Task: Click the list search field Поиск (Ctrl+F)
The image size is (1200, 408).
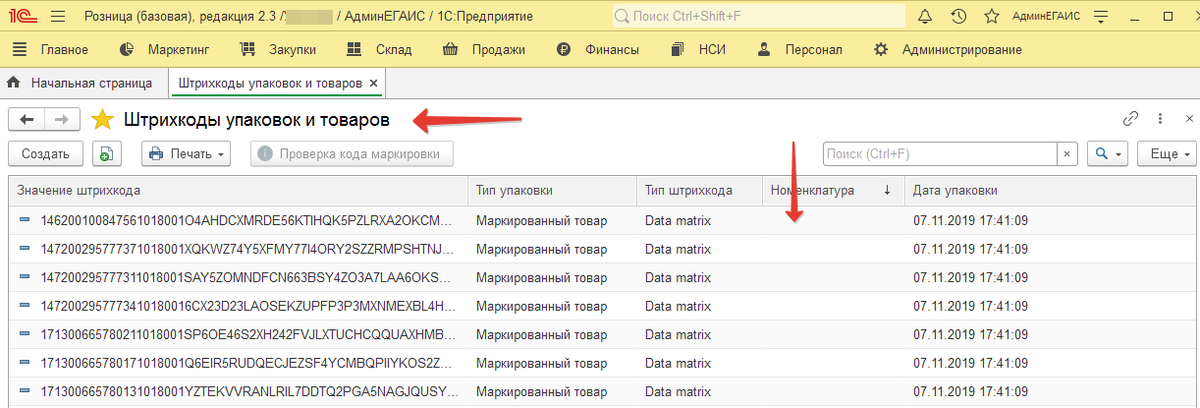Action: 939,154
